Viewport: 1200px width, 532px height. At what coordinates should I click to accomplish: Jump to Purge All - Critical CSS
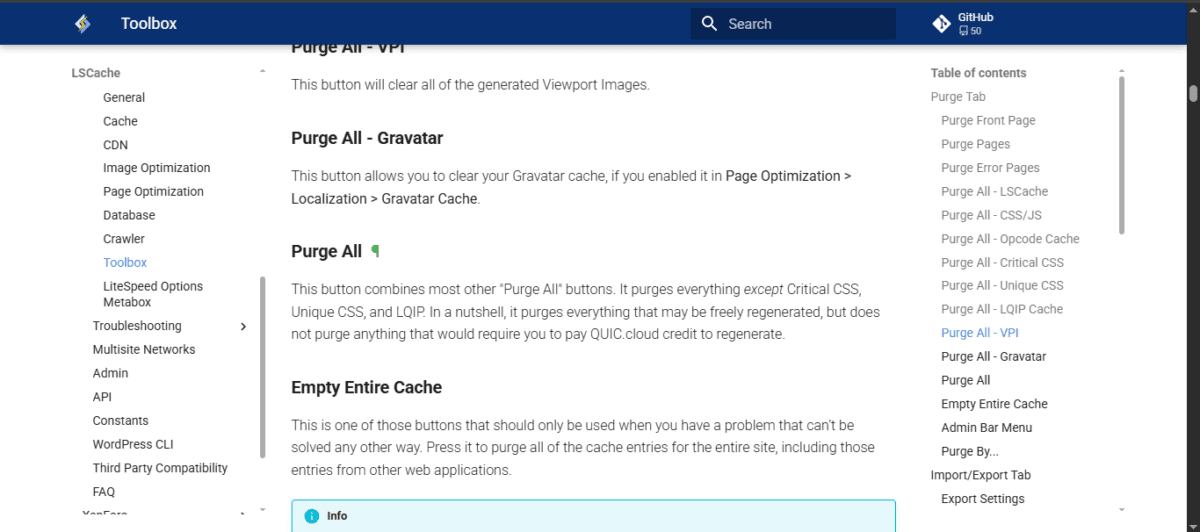pos(1002,263)
